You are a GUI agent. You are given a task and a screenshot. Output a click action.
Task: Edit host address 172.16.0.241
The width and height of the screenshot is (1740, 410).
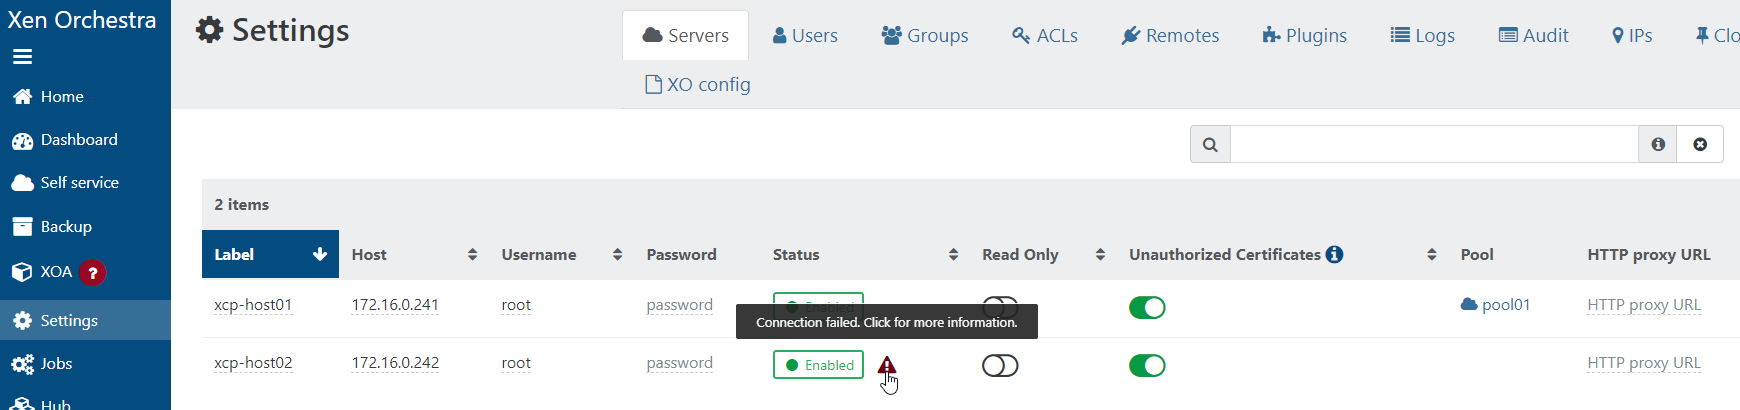pyautogui.click(x=395, y=305)
